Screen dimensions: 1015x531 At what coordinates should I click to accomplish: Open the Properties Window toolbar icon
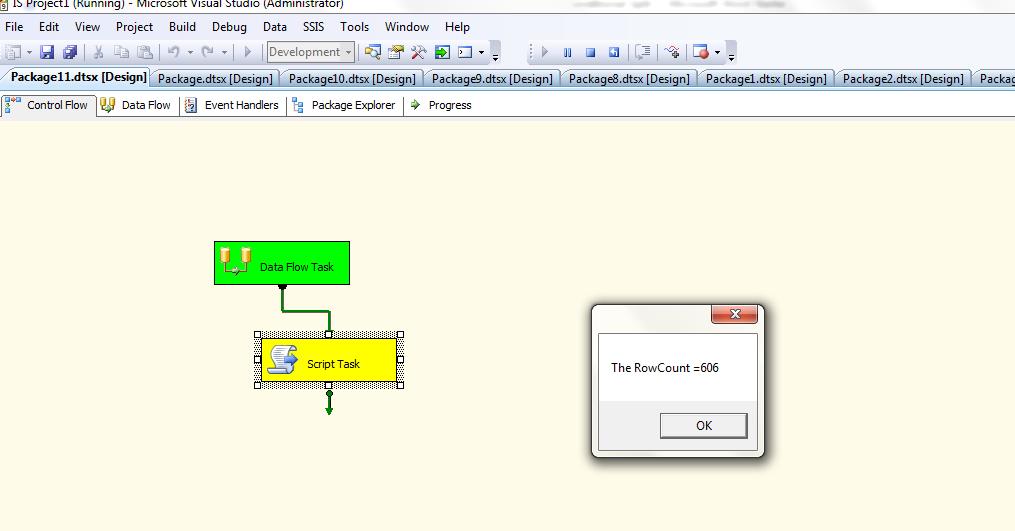tap(396, 52)
